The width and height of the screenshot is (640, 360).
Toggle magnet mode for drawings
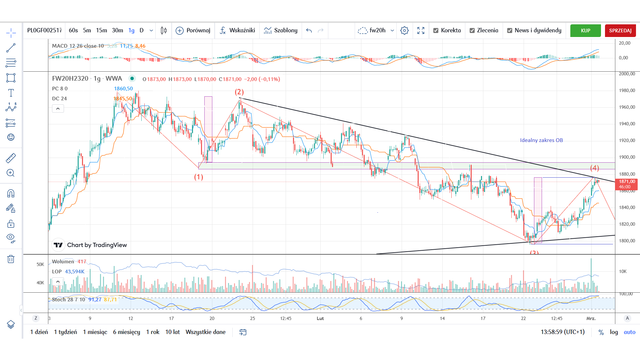(11, 193)
